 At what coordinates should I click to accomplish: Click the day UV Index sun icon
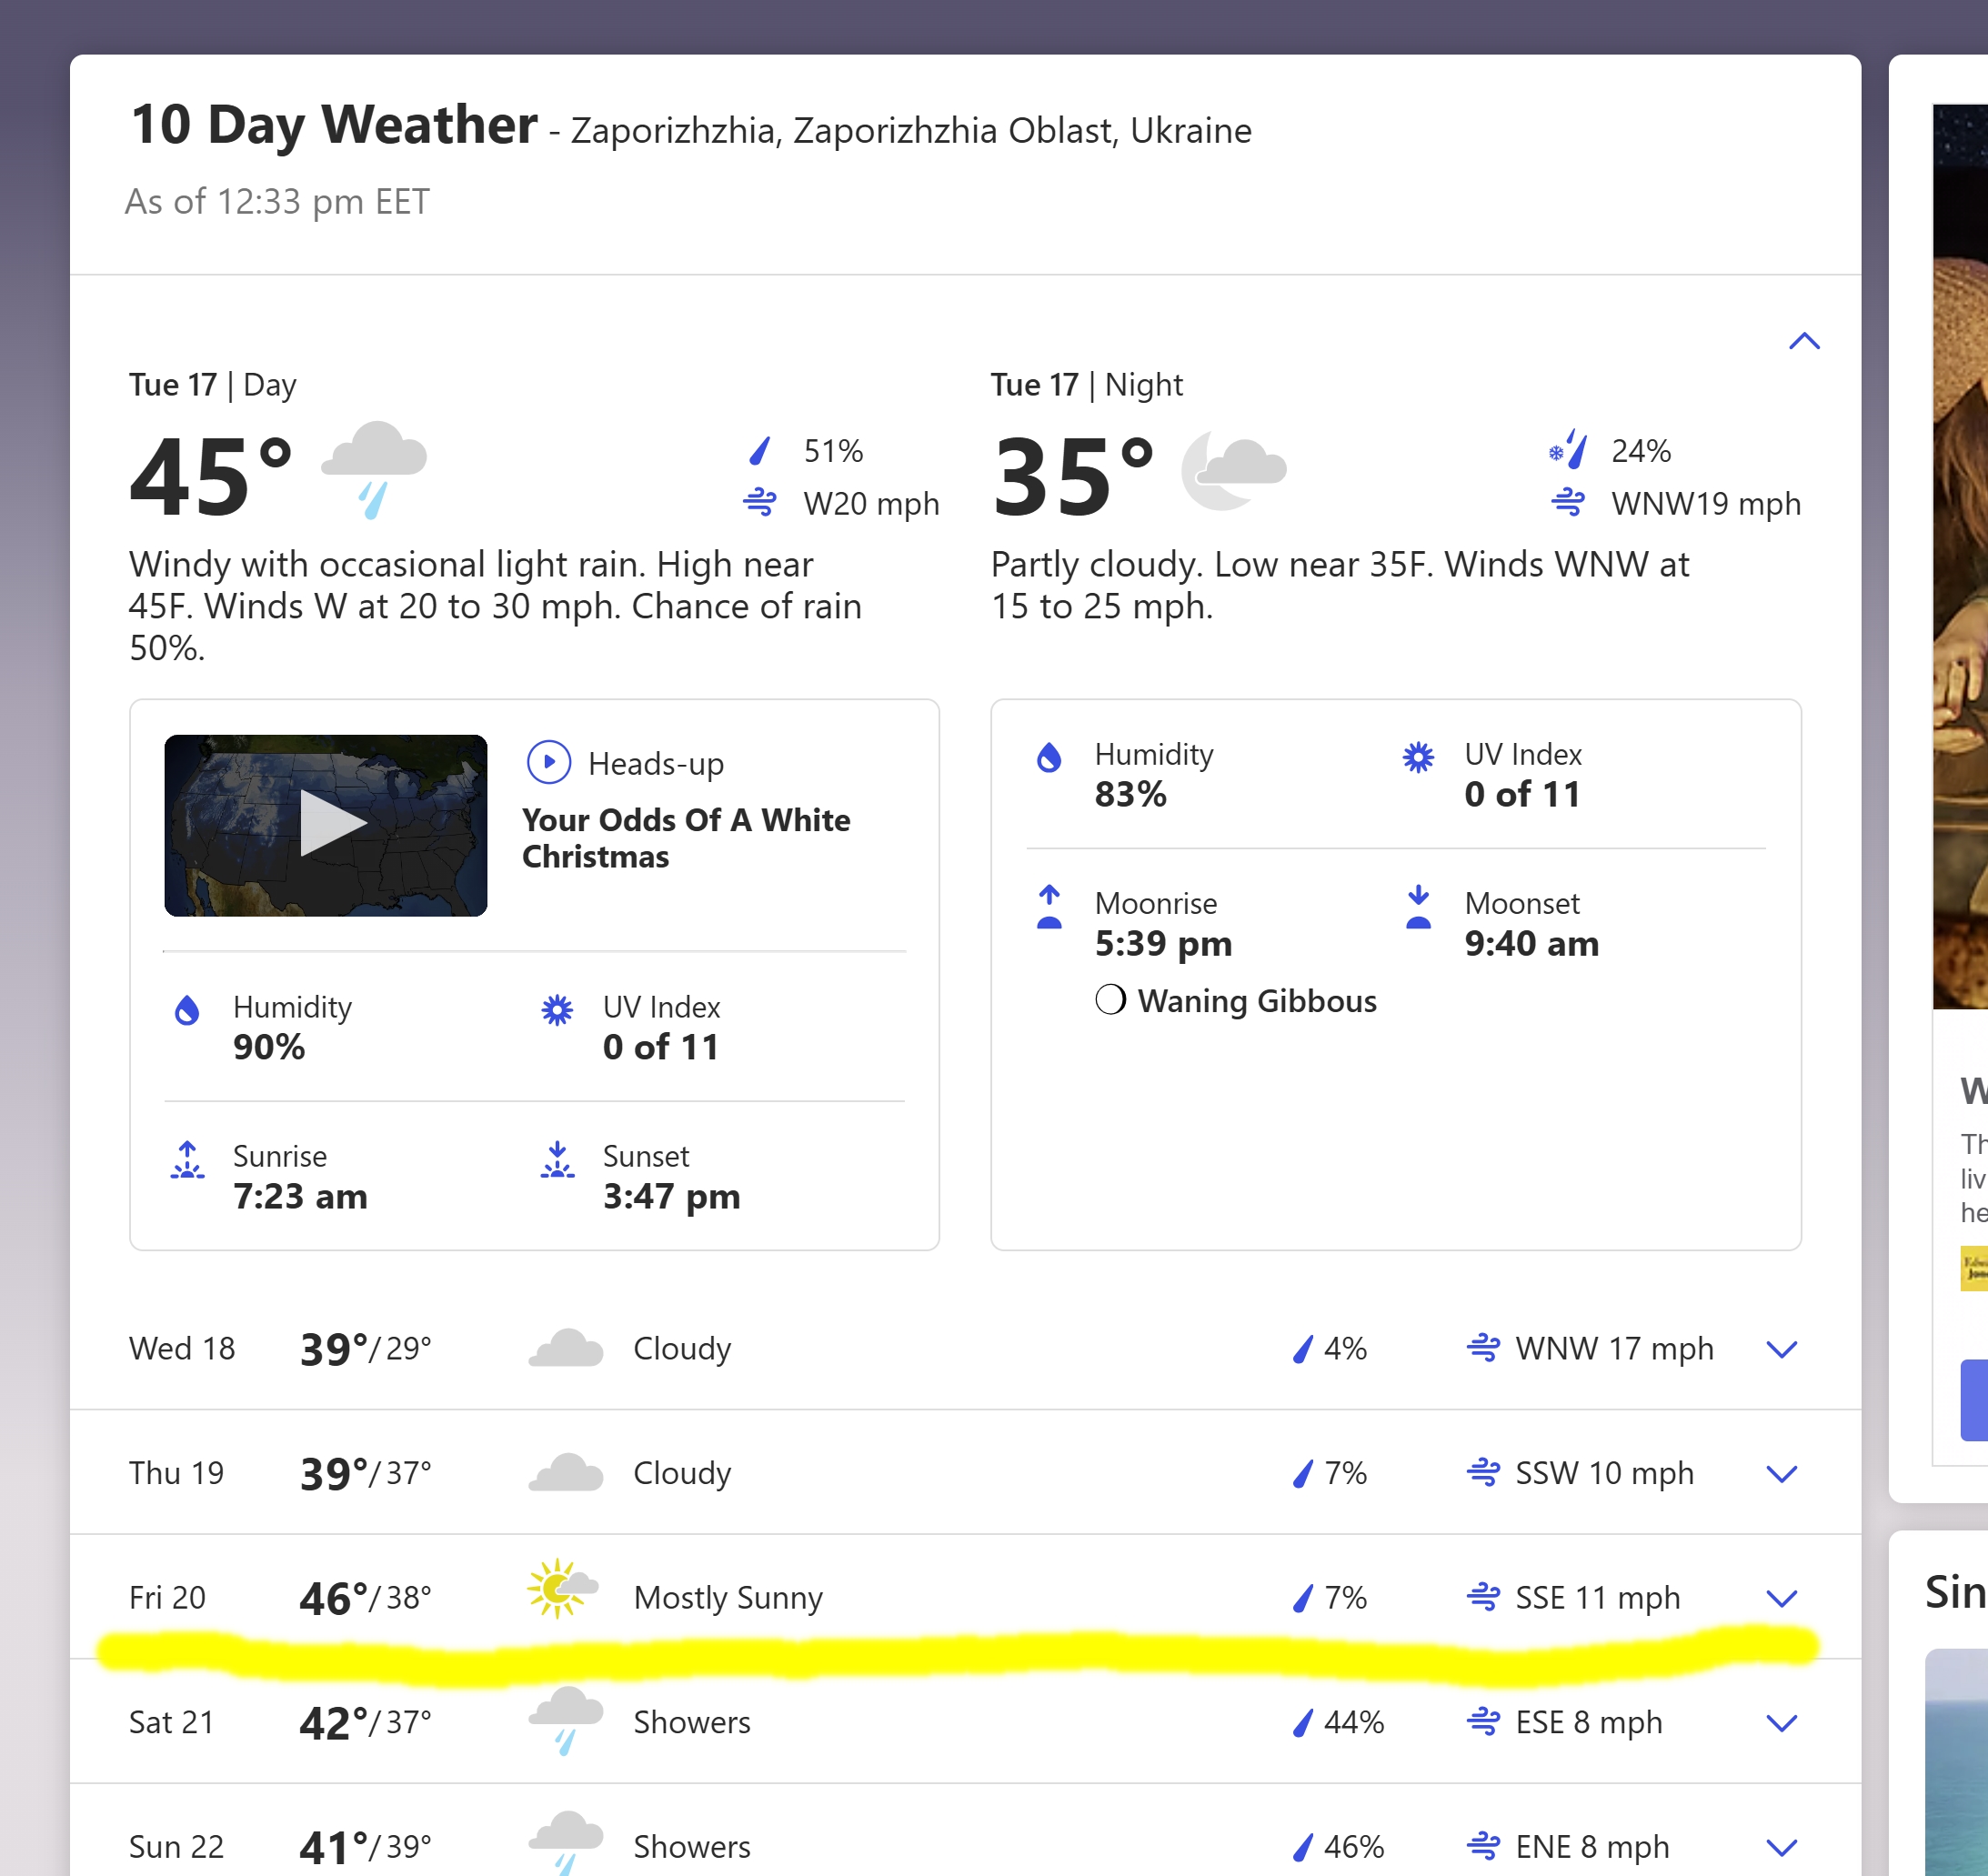(557, 1011)
